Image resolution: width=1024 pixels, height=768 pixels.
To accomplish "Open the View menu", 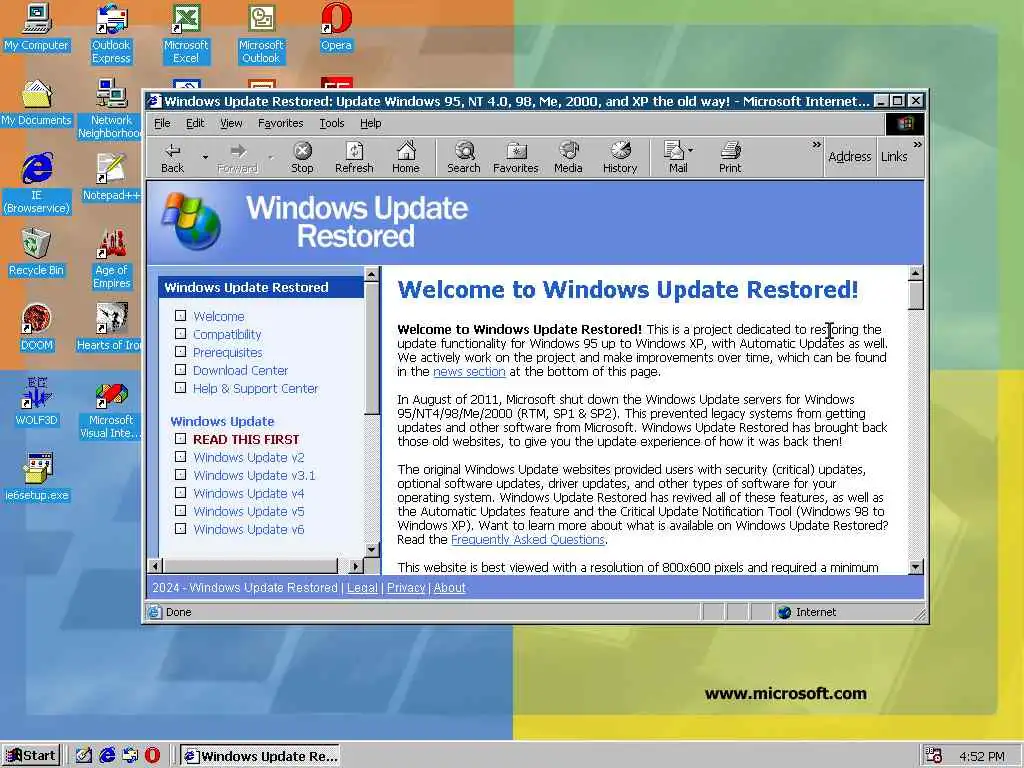I will point(231,123).
